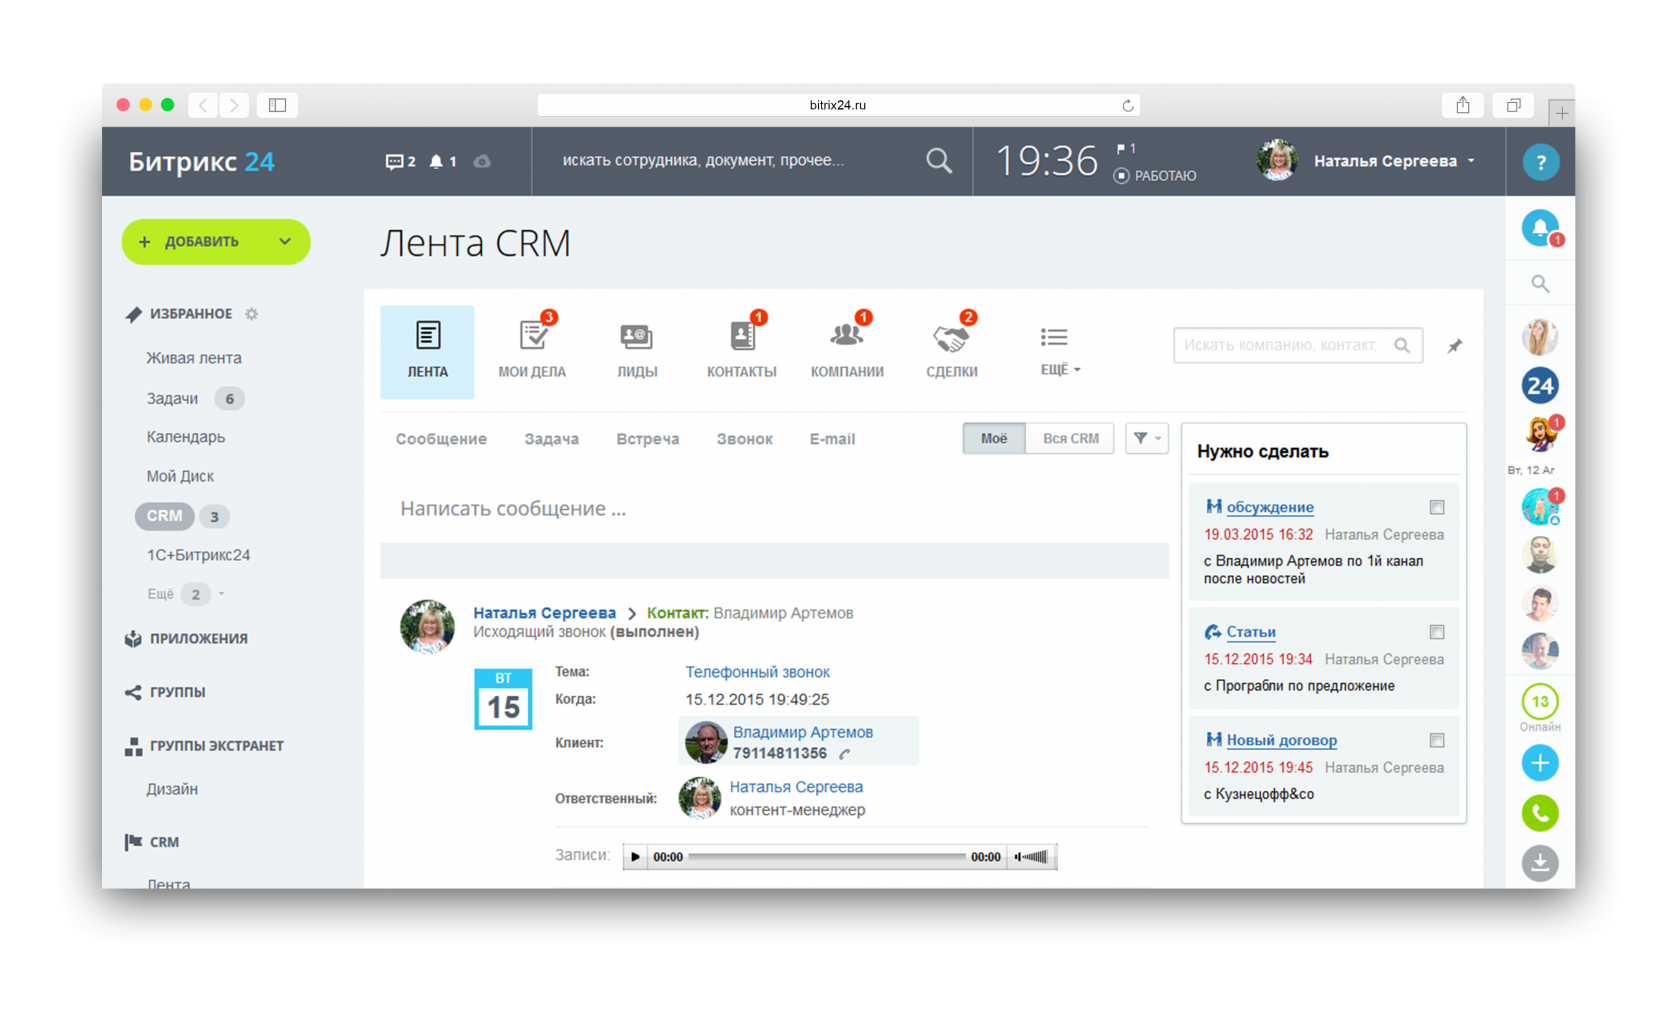Switch the feed filter to Вся CRM

[1070, 438]
